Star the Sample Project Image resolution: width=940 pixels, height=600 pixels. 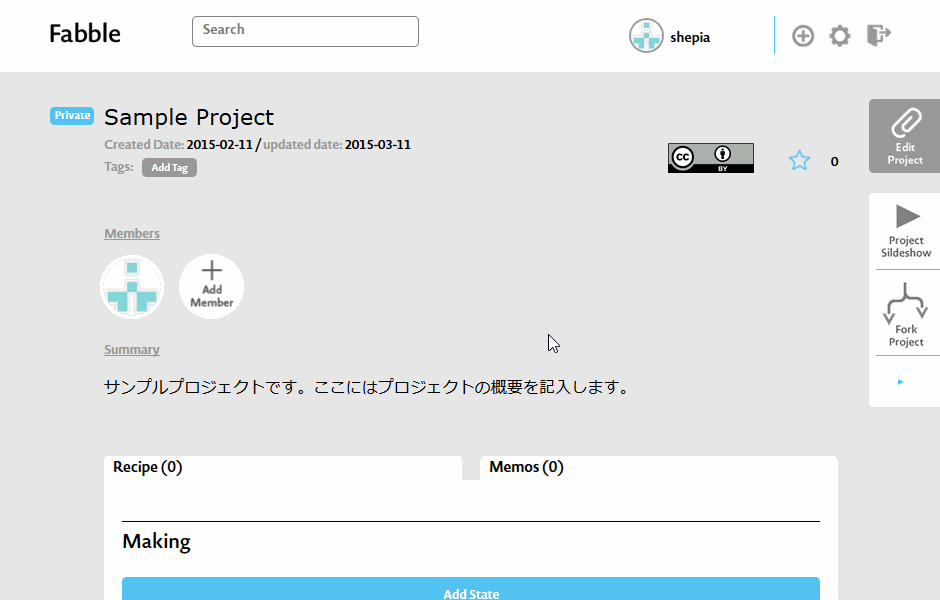click(x=799, y=161)
